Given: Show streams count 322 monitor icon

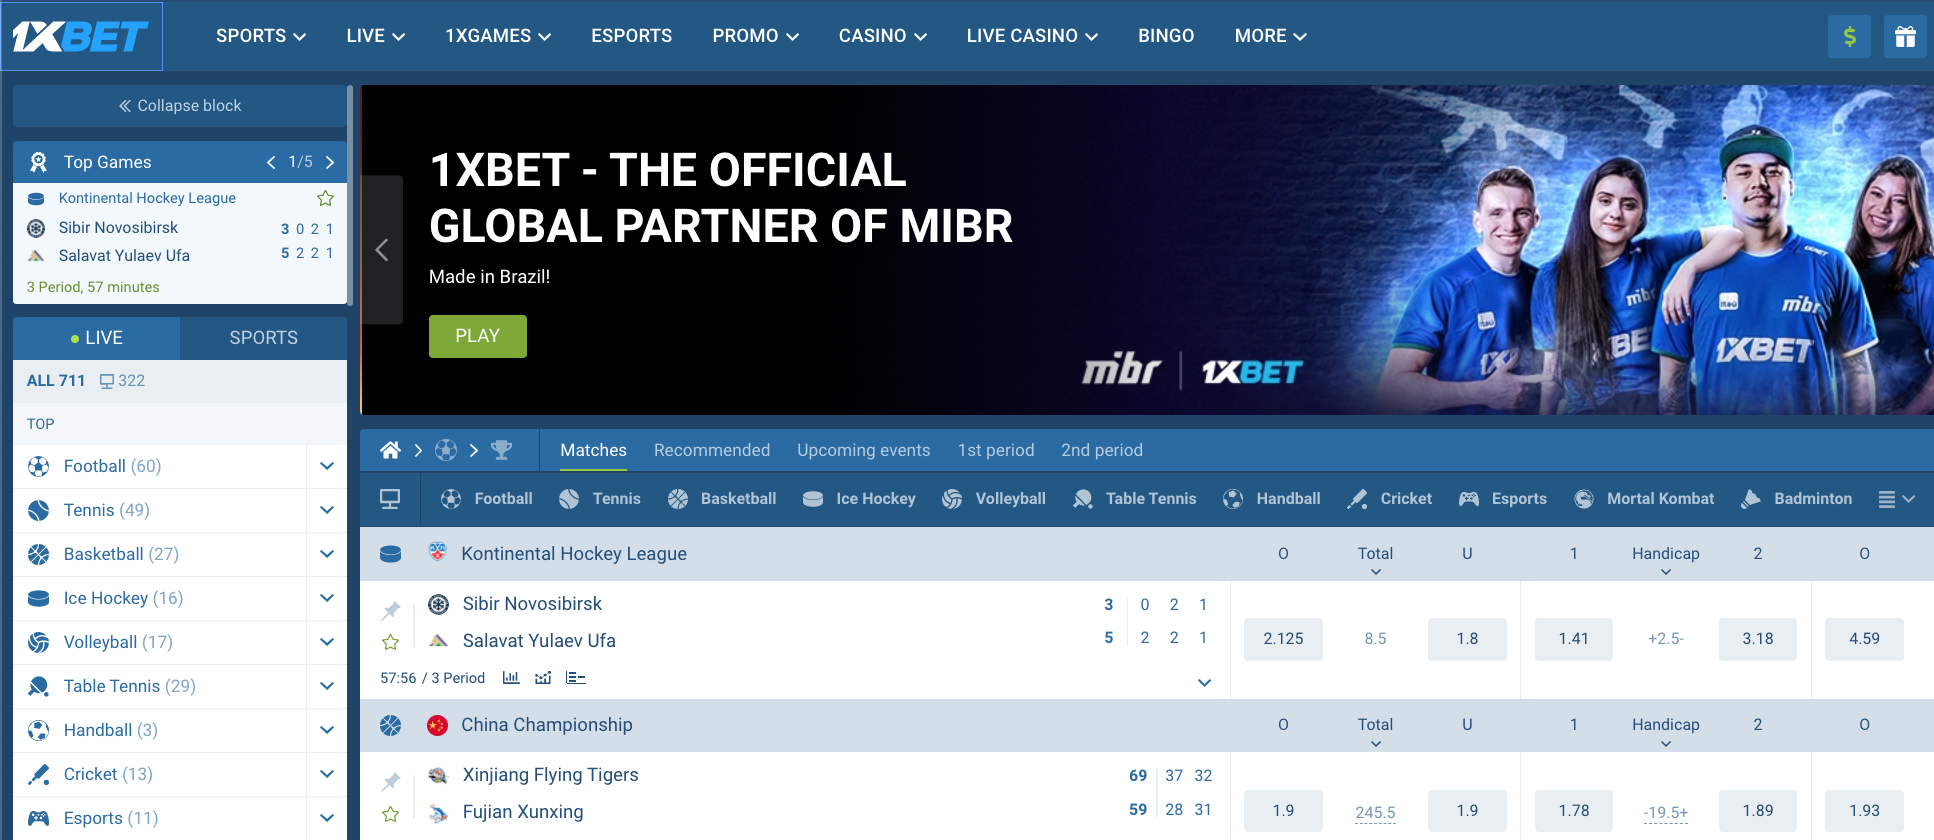Looking at the screenshot, I should pos(107,381).
